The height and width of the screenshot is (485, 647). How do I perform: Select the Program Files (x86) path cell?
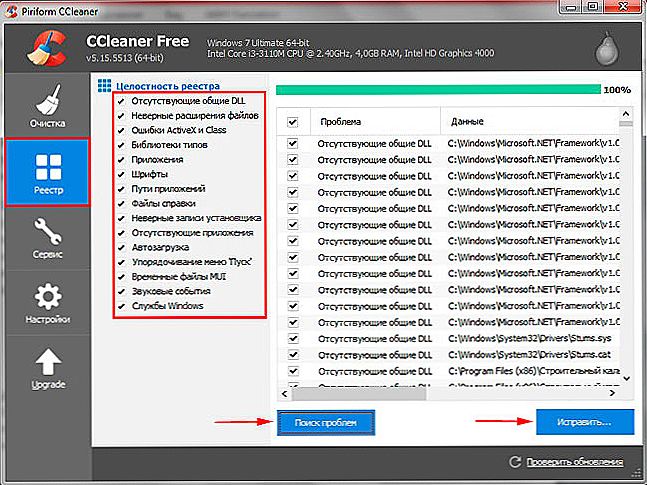534,371
